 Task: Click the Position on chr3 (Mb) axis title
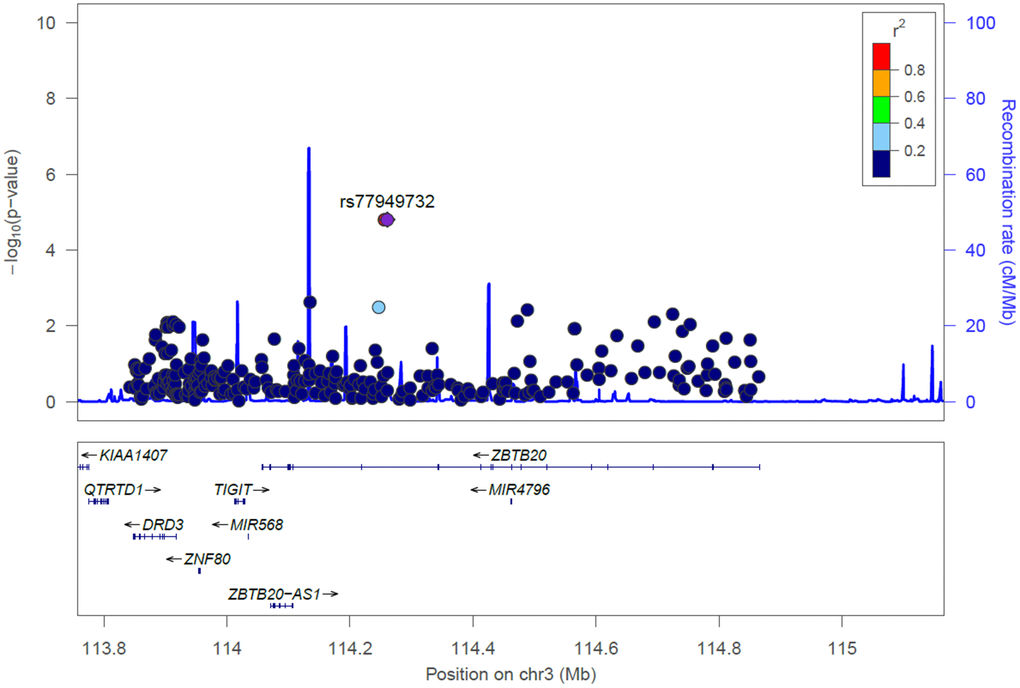510,672
